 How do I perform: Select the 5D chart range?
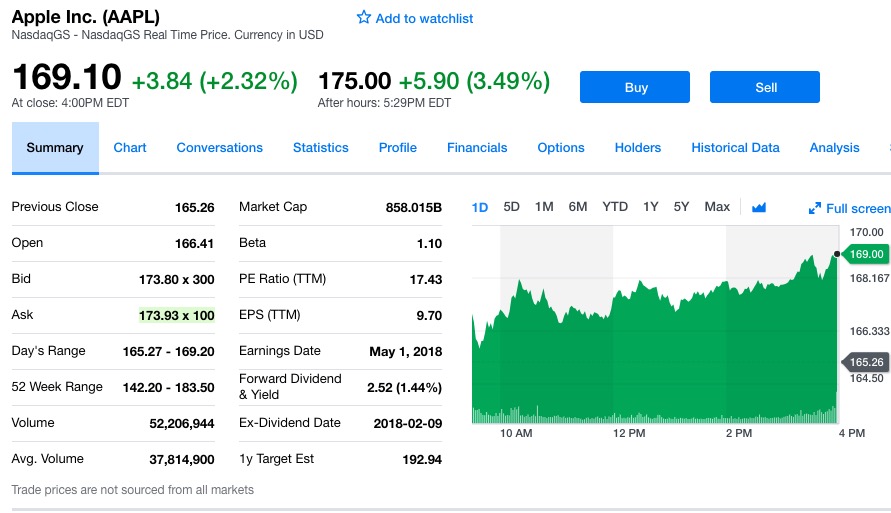click(511, 207)
